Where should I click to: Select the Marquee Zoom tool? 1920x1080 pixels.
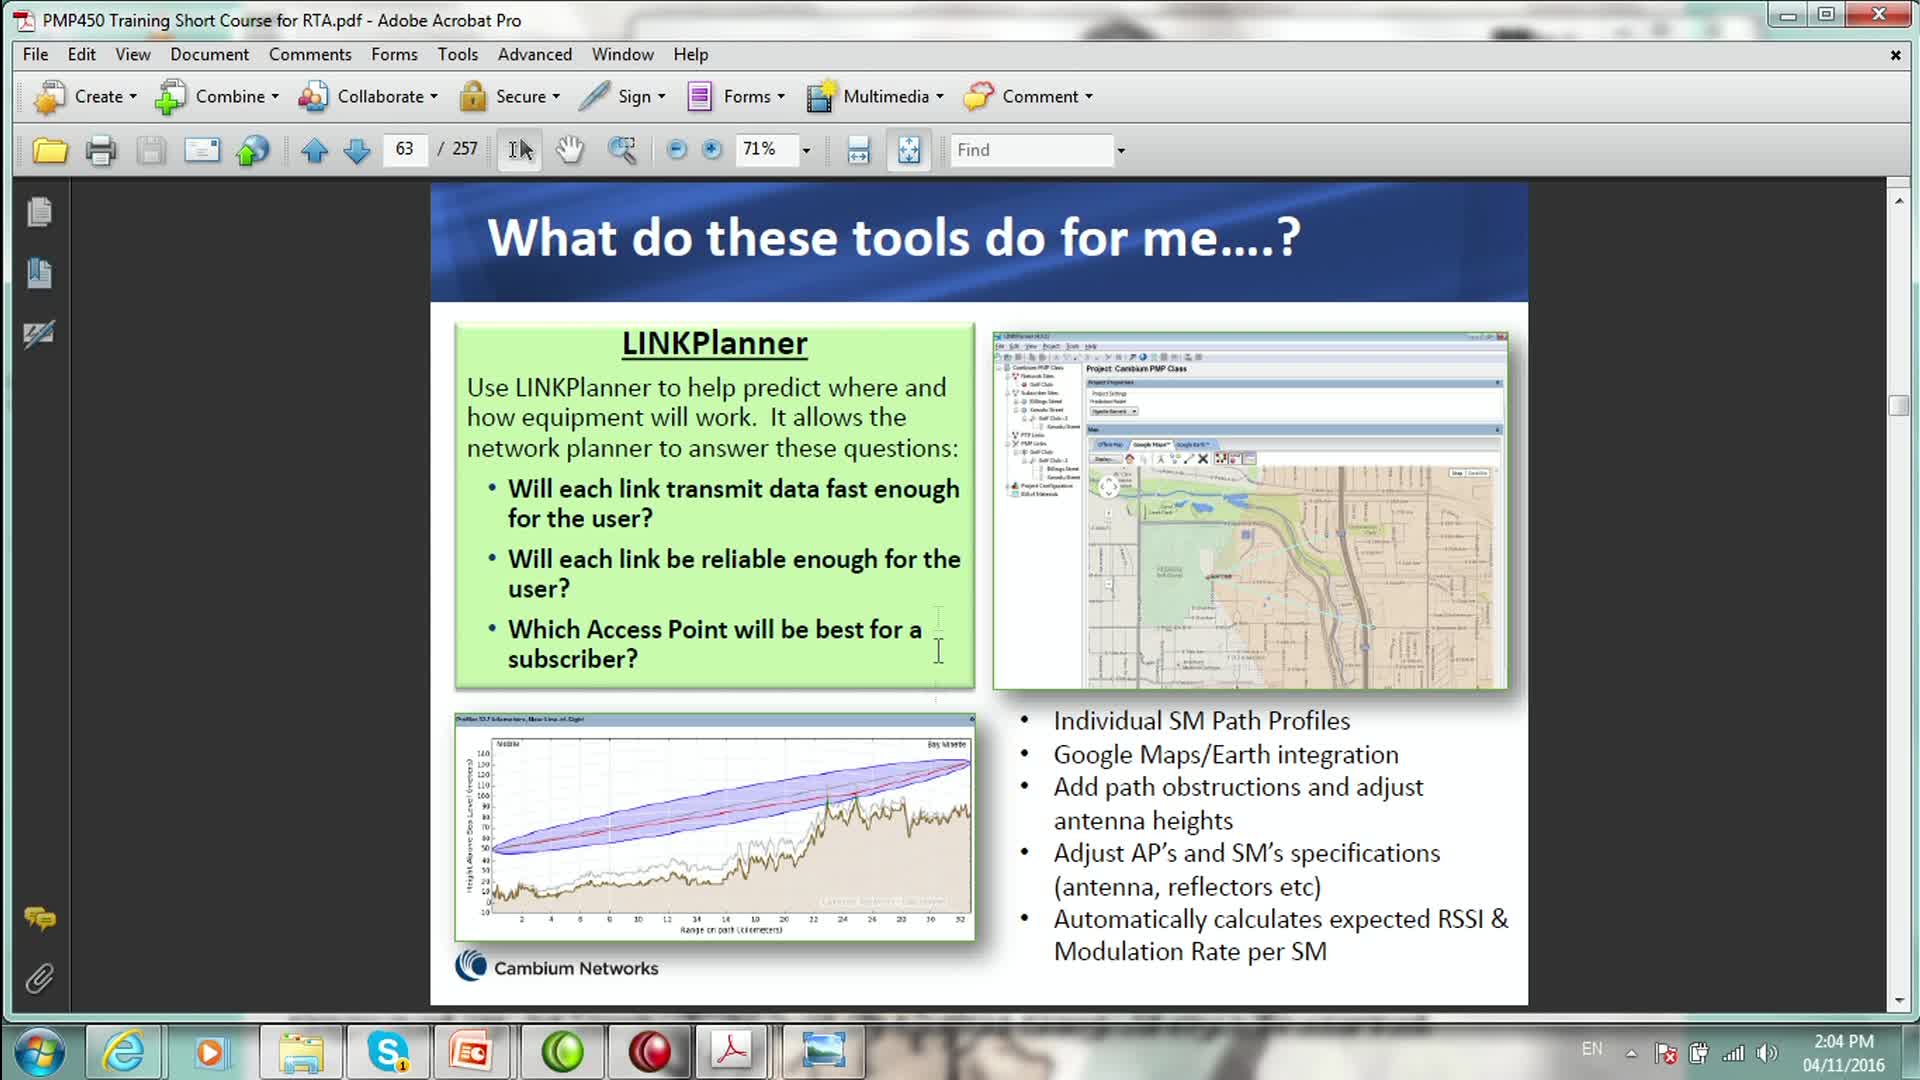(622, 150)
